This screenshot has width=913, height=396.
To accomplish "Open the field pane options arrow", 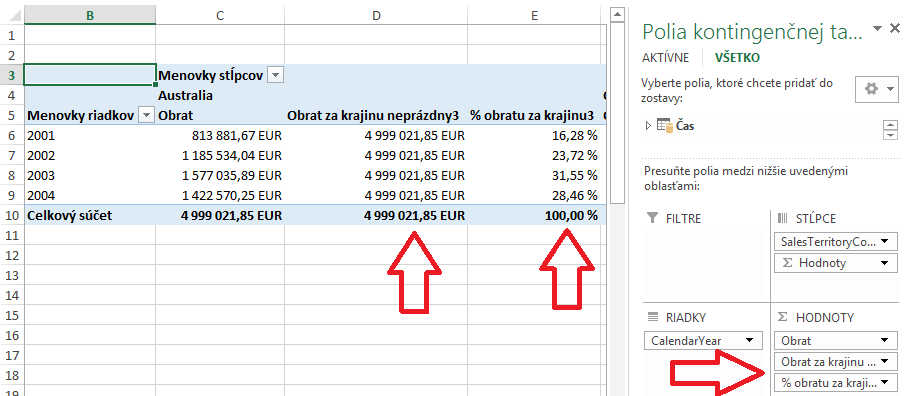I will pos(877,29).
